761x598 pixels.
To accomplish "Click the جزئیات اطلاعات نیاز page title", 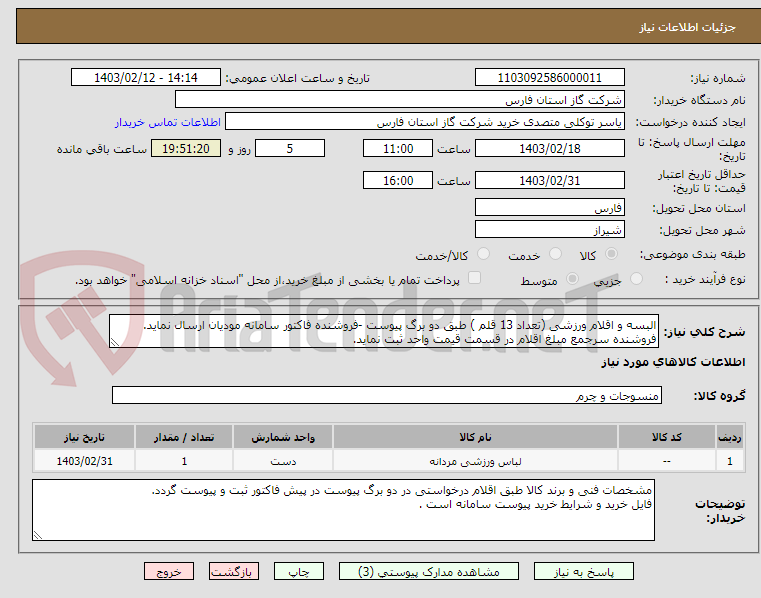I will (687, 27).
